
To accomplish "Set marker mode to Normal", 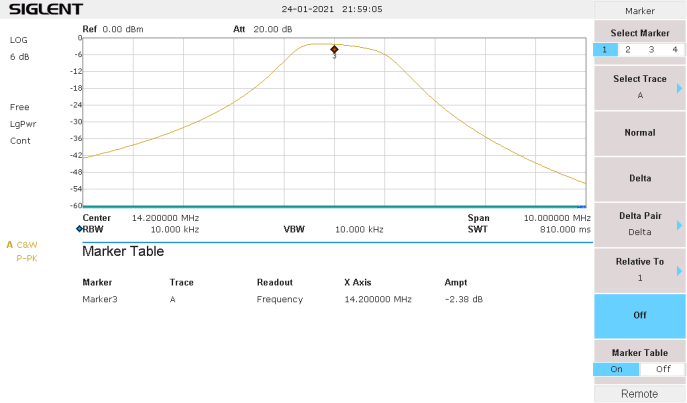I will (640, 133).
